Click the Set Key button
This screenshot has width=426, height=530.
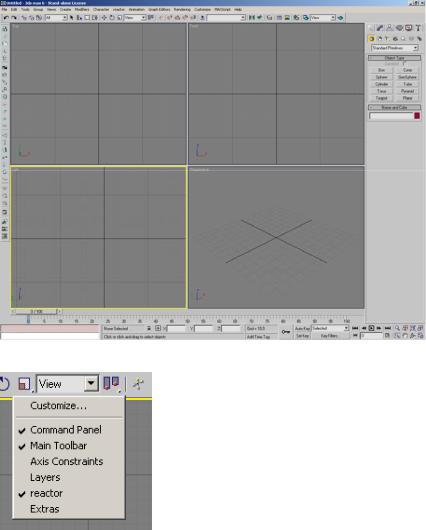tap(303, 336)
